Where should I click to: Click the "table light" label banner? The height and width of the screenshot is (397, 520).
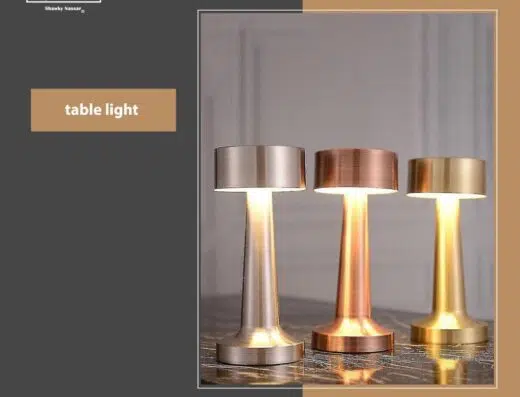click(103, 110)
